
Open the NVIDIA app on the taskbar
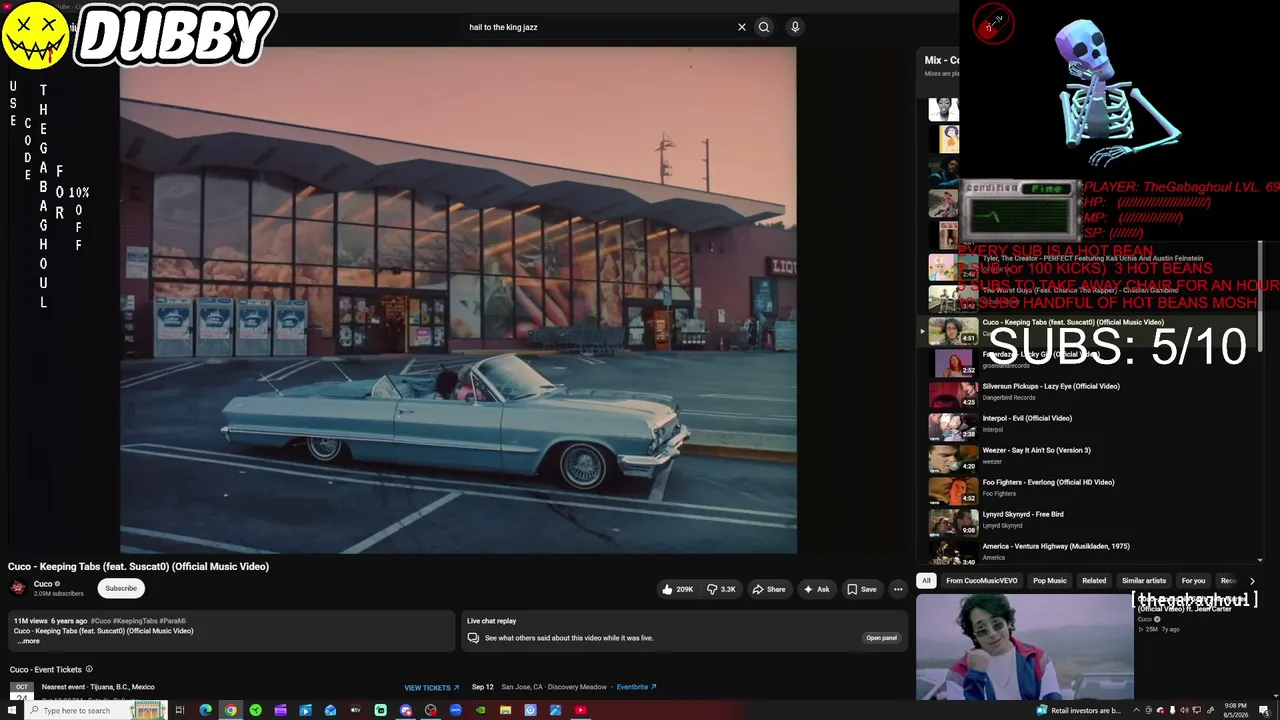(x=480, y=710)
